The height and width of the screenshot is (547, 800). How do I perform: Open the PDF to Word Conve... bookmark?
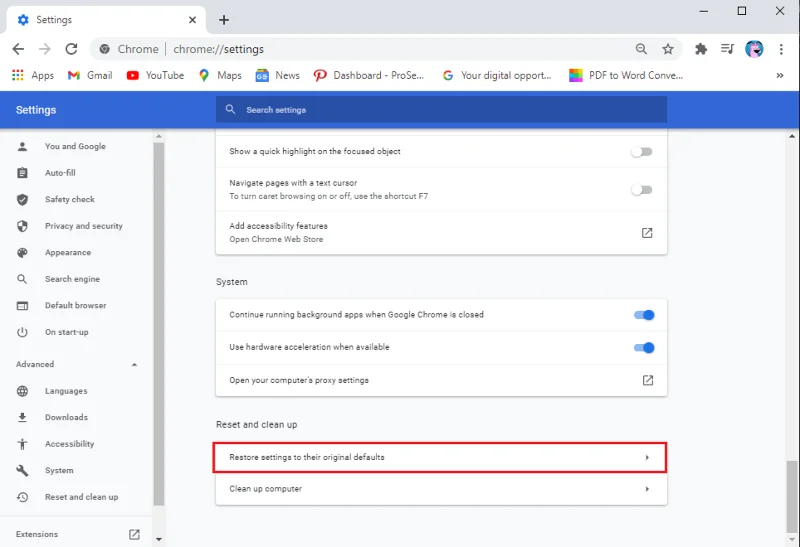pos(626,76)
